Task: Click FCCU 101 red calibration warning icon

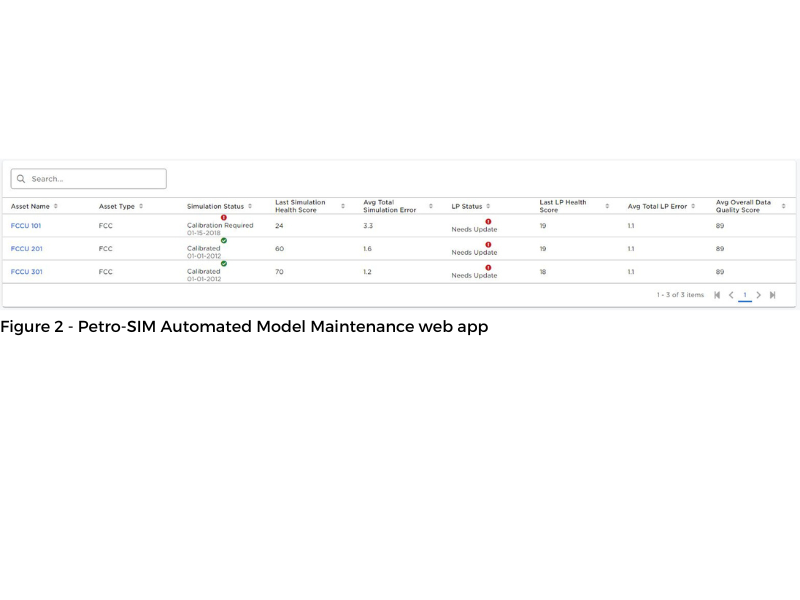Action: pos(223,217)
